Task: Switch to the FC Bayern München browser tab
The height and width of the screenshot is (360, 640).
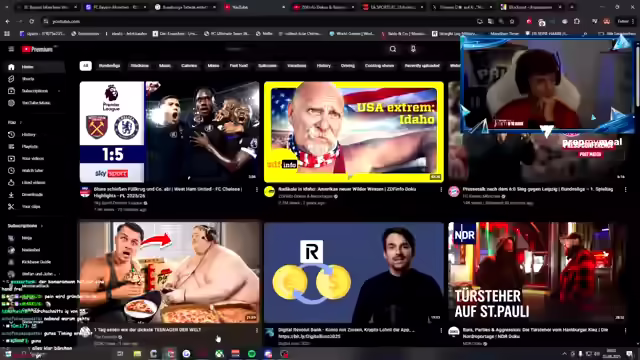Action: (x=116, y=7)
